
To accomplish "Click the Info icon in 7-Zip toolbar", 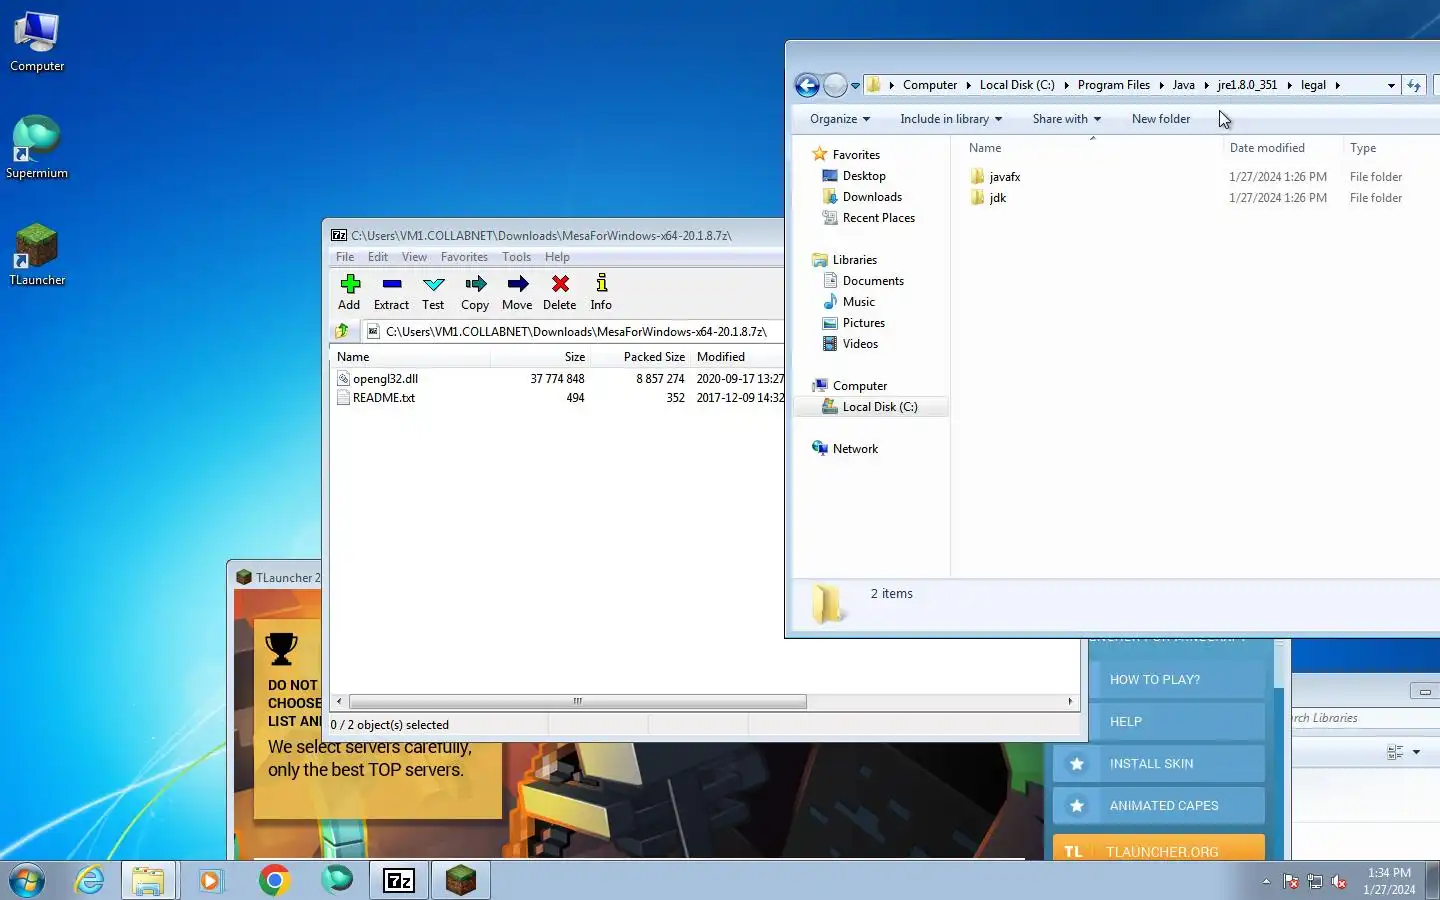I will (x=601, y=284).
